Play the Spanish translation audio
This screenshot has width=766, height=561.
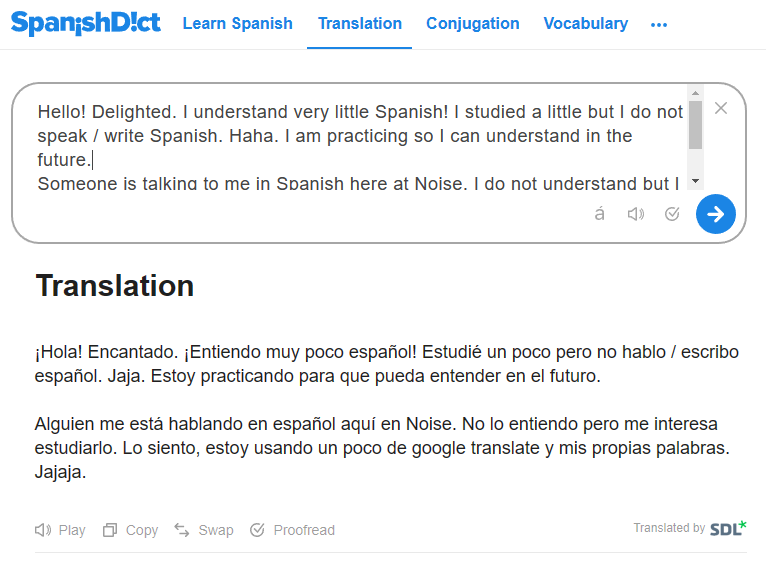[x=60, y=530]
